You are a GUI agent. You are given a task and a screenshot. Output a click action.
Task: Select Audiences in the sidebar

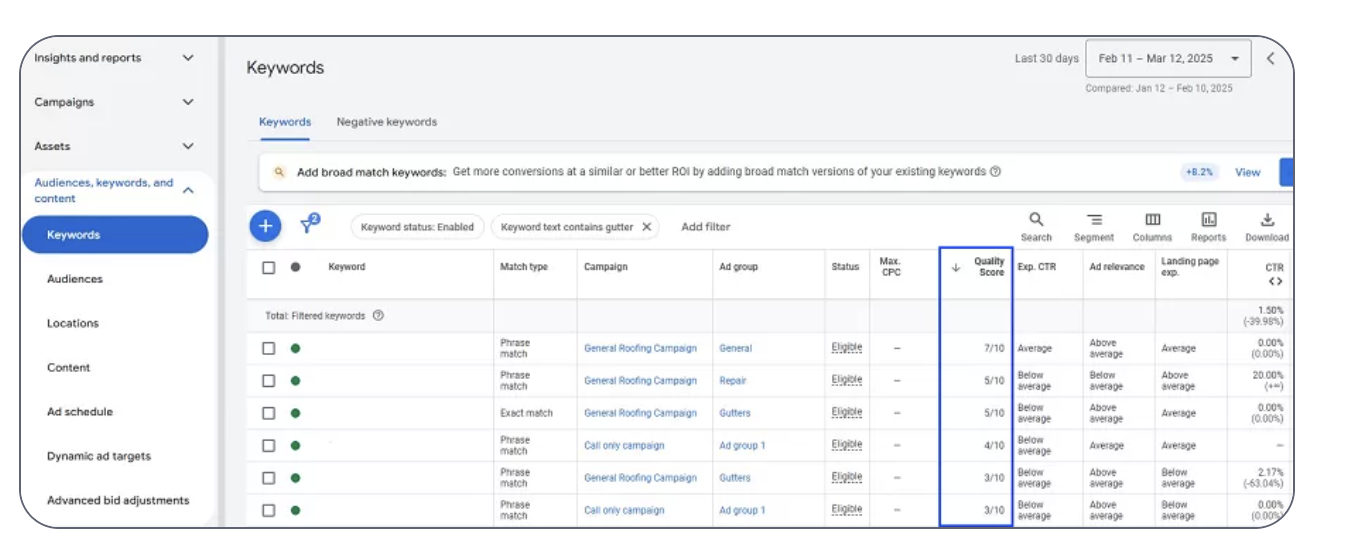(75, 279)
